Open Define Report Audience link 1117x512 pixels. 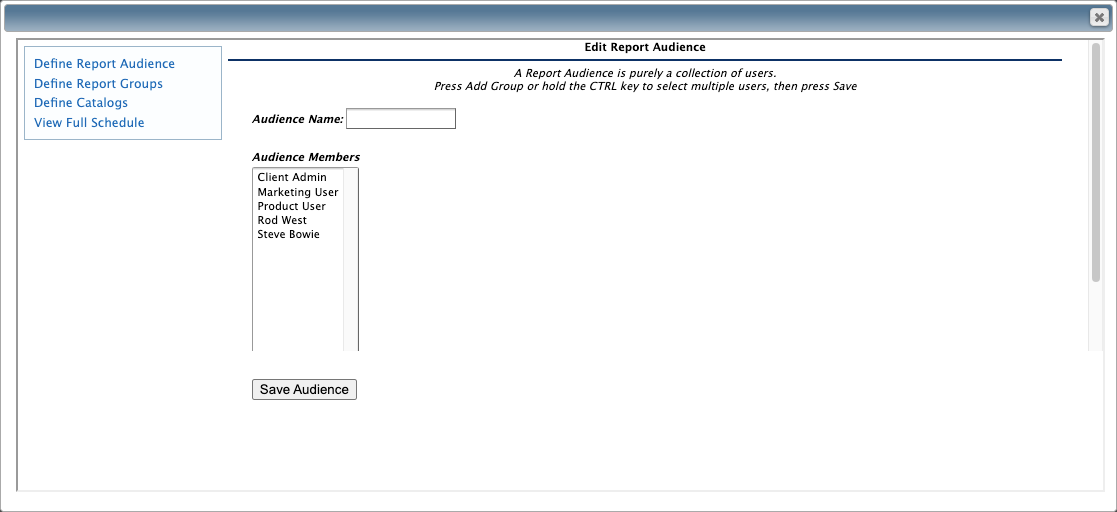click(104, 64)
